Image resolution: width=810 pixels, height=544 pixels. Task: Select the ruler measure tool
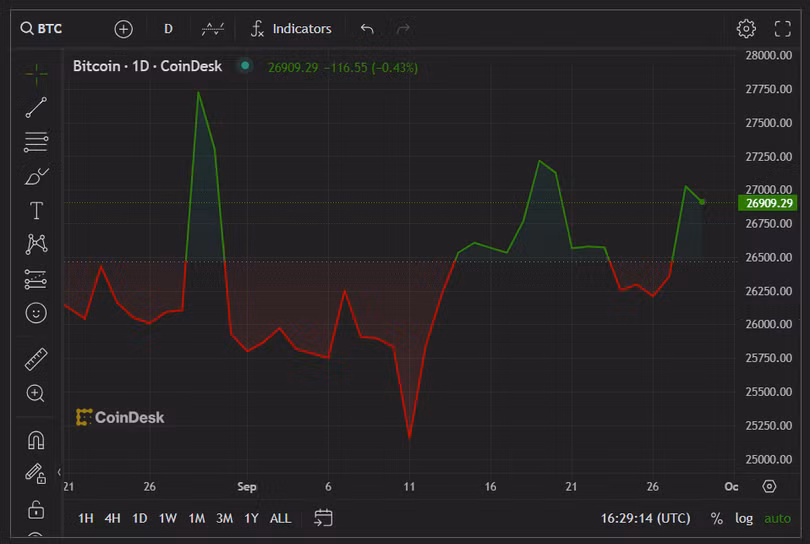pos(36,359)
